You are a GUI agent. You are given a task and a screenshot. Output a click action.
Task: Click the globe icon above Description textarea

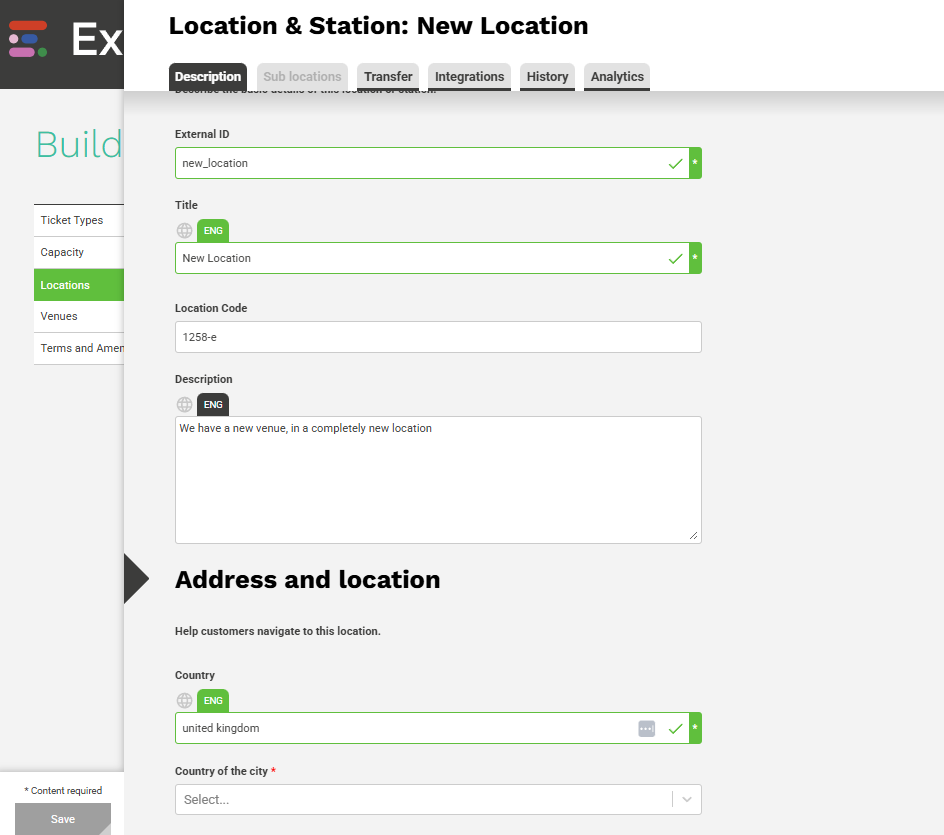pos(185,405)
